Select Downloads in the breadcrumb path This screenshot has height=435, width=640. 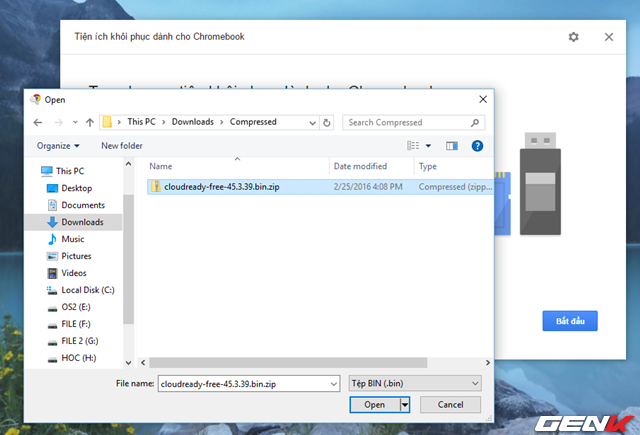click(193, 122)
